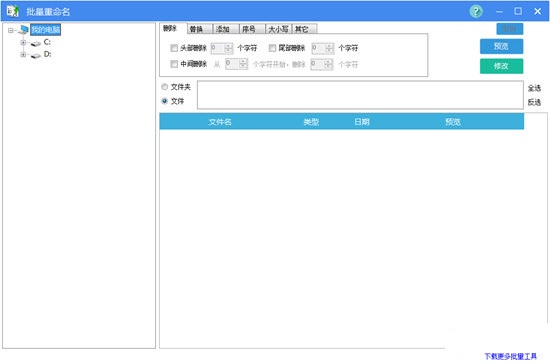The width and height of the screenshot is (550, 364).
Task: Click the D: drive icon
Action: coord(36,55)
